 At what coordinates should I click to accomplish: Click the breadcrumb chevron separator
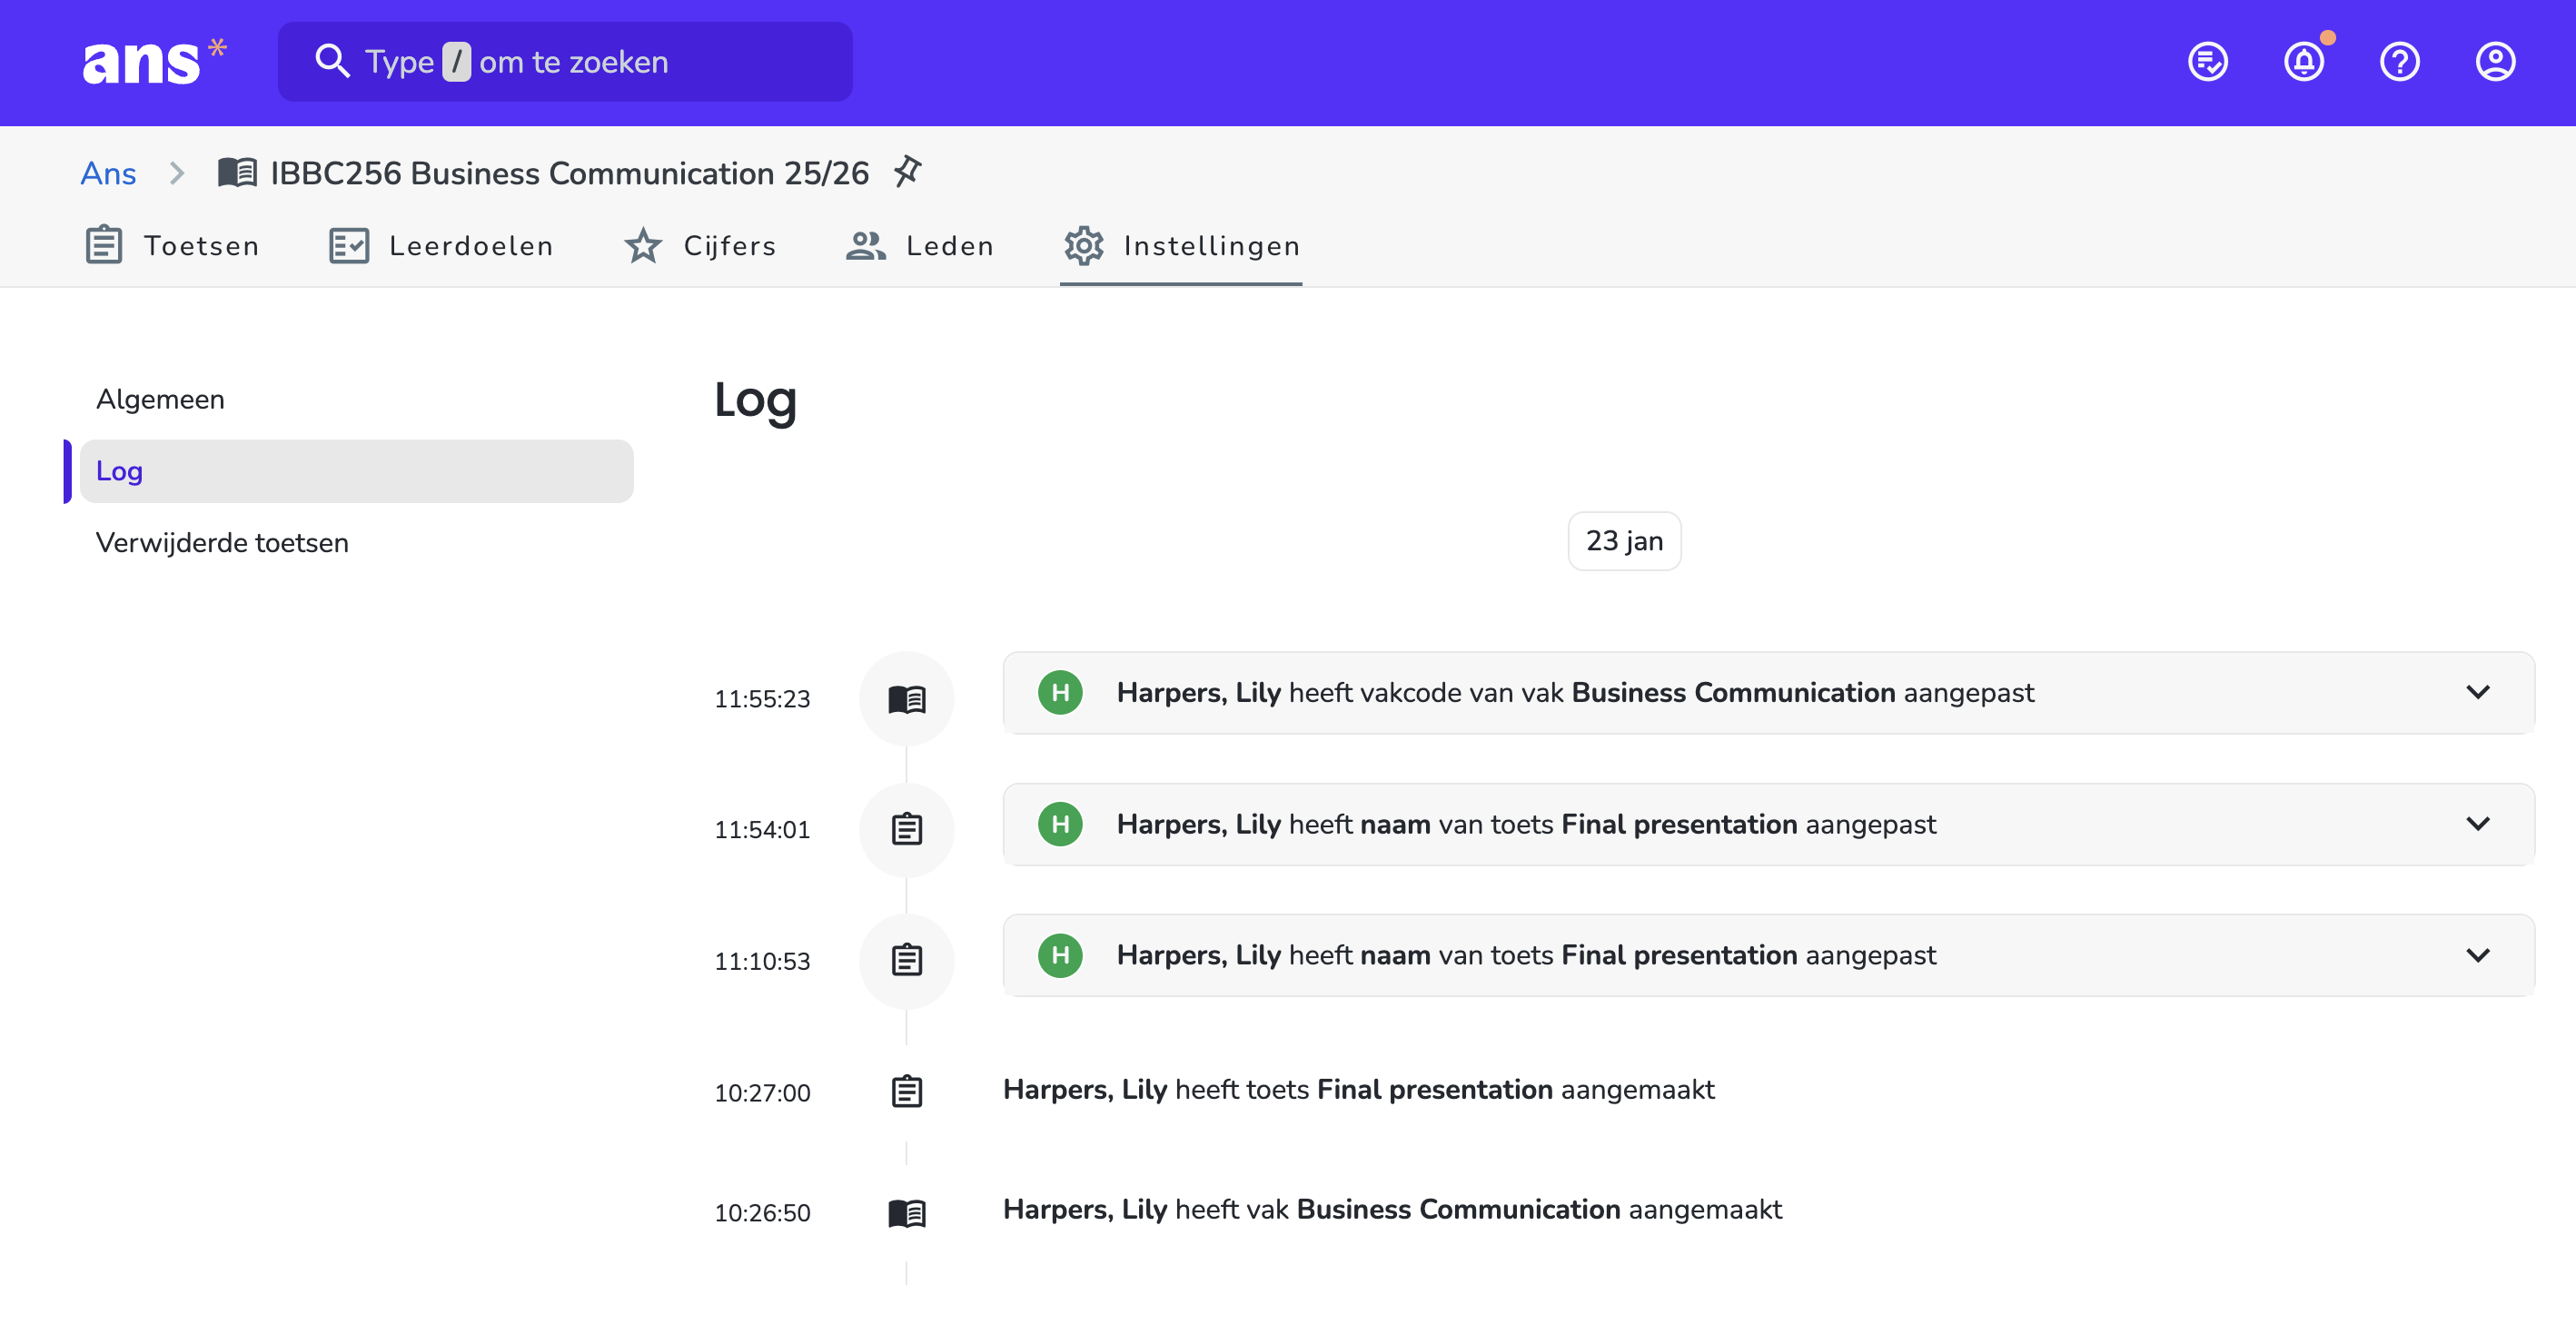[177, 173]
